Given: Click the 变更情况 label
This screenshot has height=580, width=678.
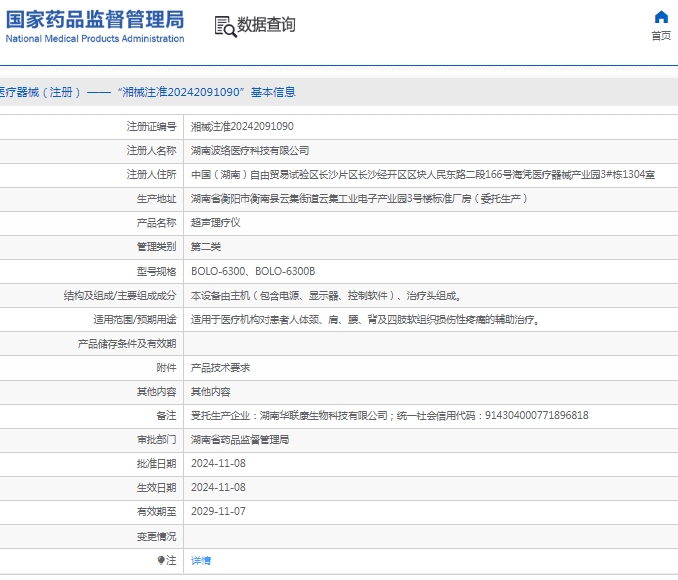Looking at the screenshot, I should [x=157, y=537].
